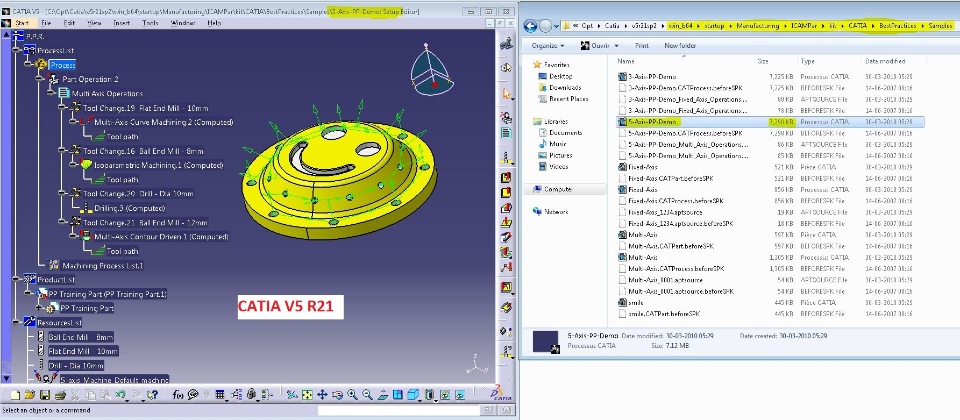Click the Save floppy disk icon in CATIA
The width and height of the screenshot is (960, 420).
point(44,395)
